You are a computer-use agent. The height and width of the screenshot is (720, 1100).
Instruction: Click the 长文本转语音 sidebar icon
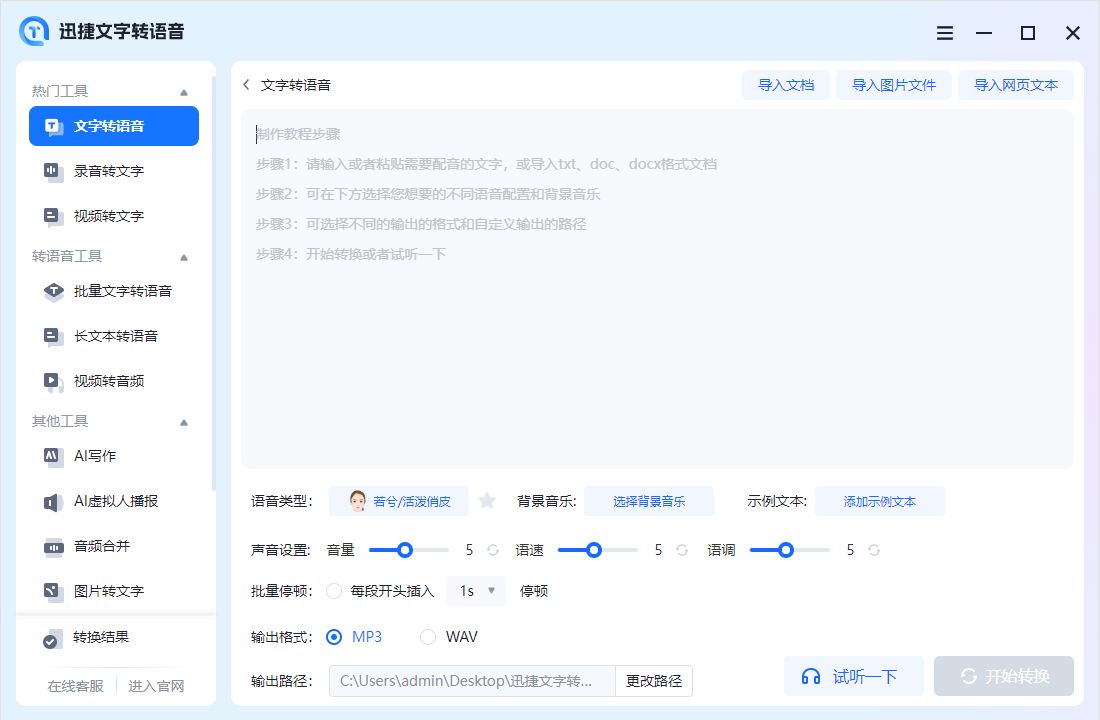pos(53,336)
